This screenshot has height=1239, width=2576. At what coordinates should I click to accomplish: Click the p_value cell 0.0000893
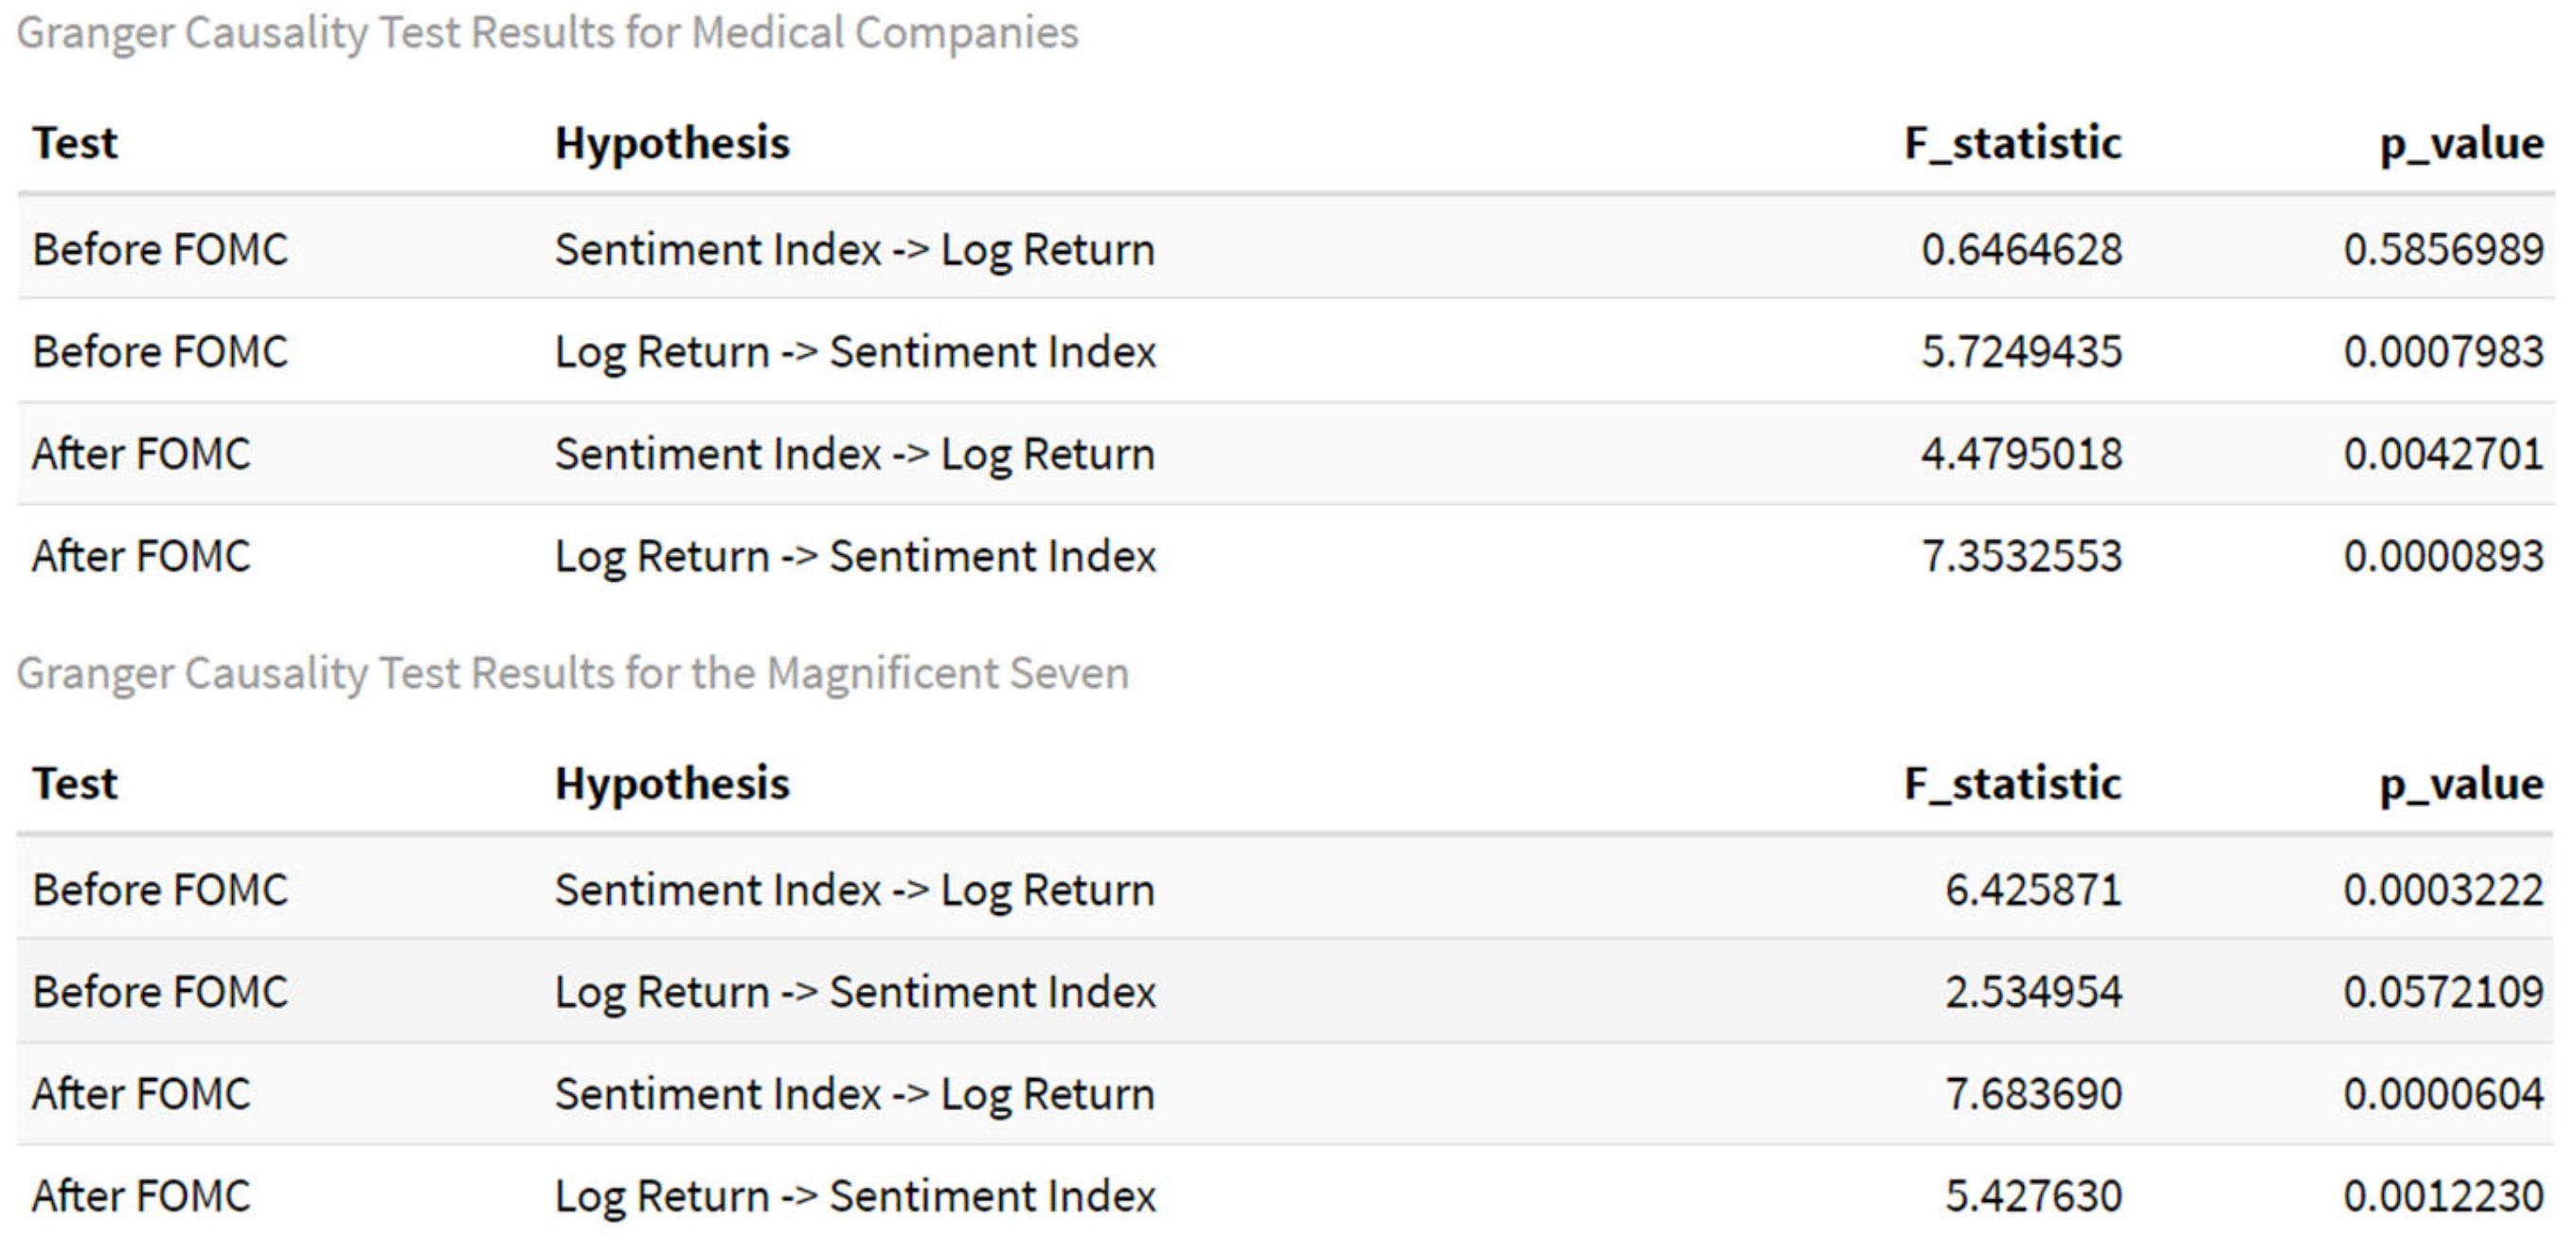coord(2443,556)
